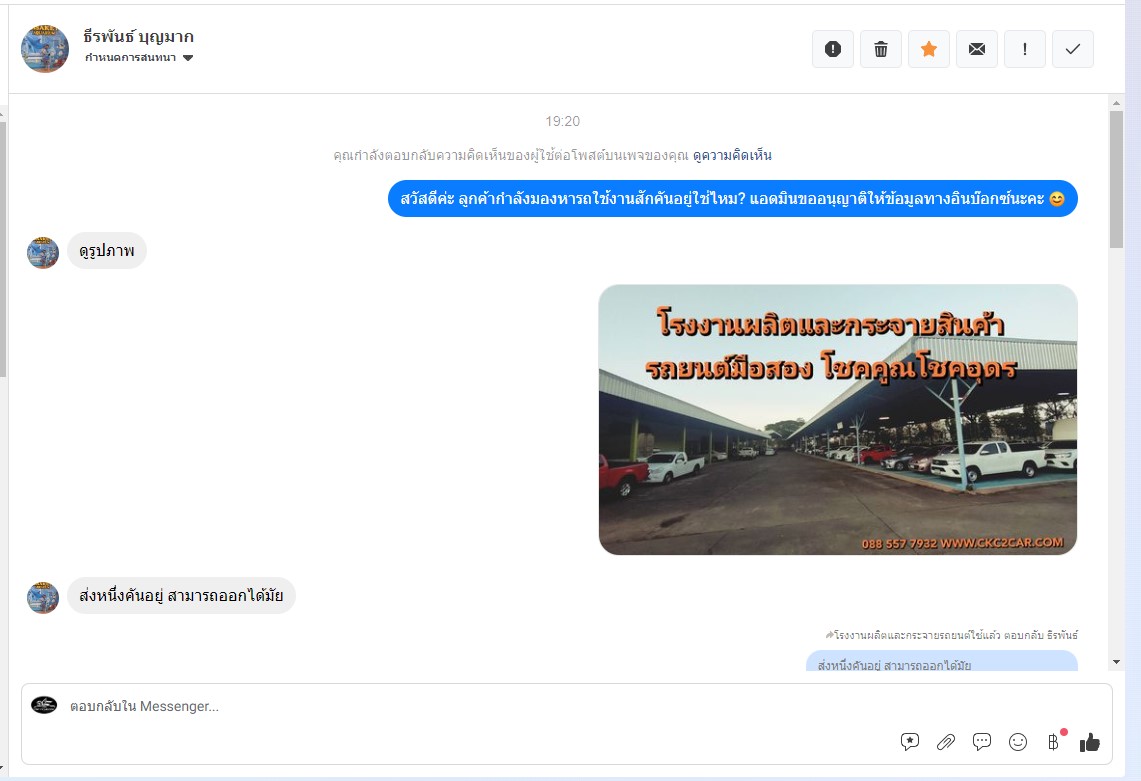Image resolution: width=1141 pixels, height=781 pixels.
Task: Open the emoji smiley picker
Action: pyautogui.click(x=1018, y=742)
